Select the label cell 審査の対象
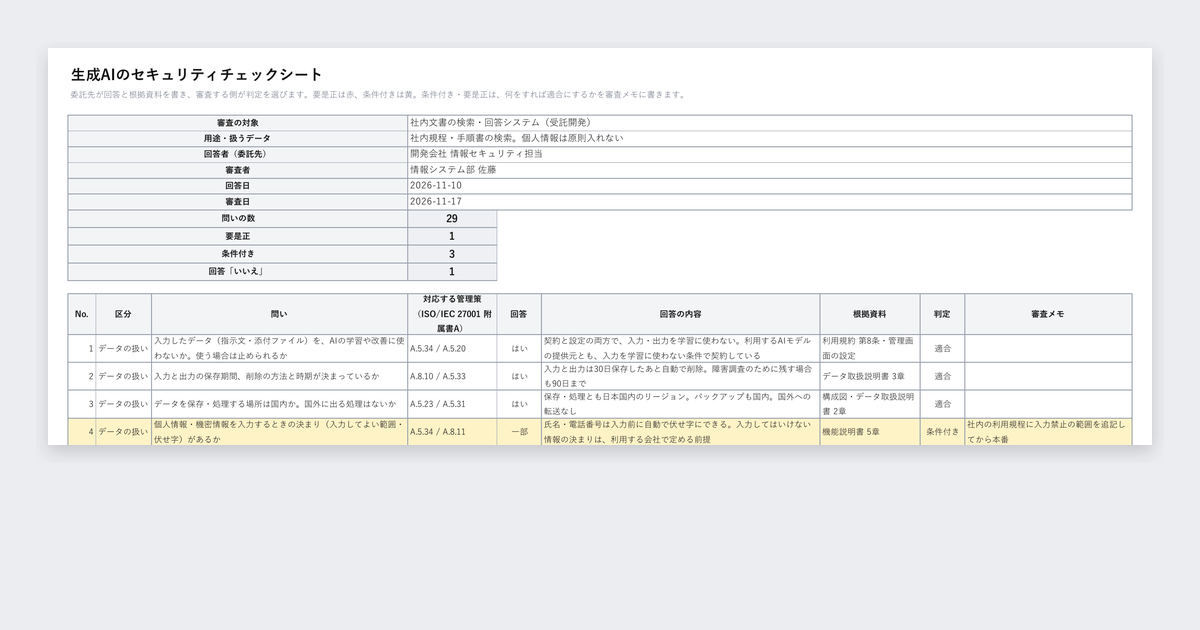Image resolution: width=1200 pixels, height=630 pixels. click(238, 123)
